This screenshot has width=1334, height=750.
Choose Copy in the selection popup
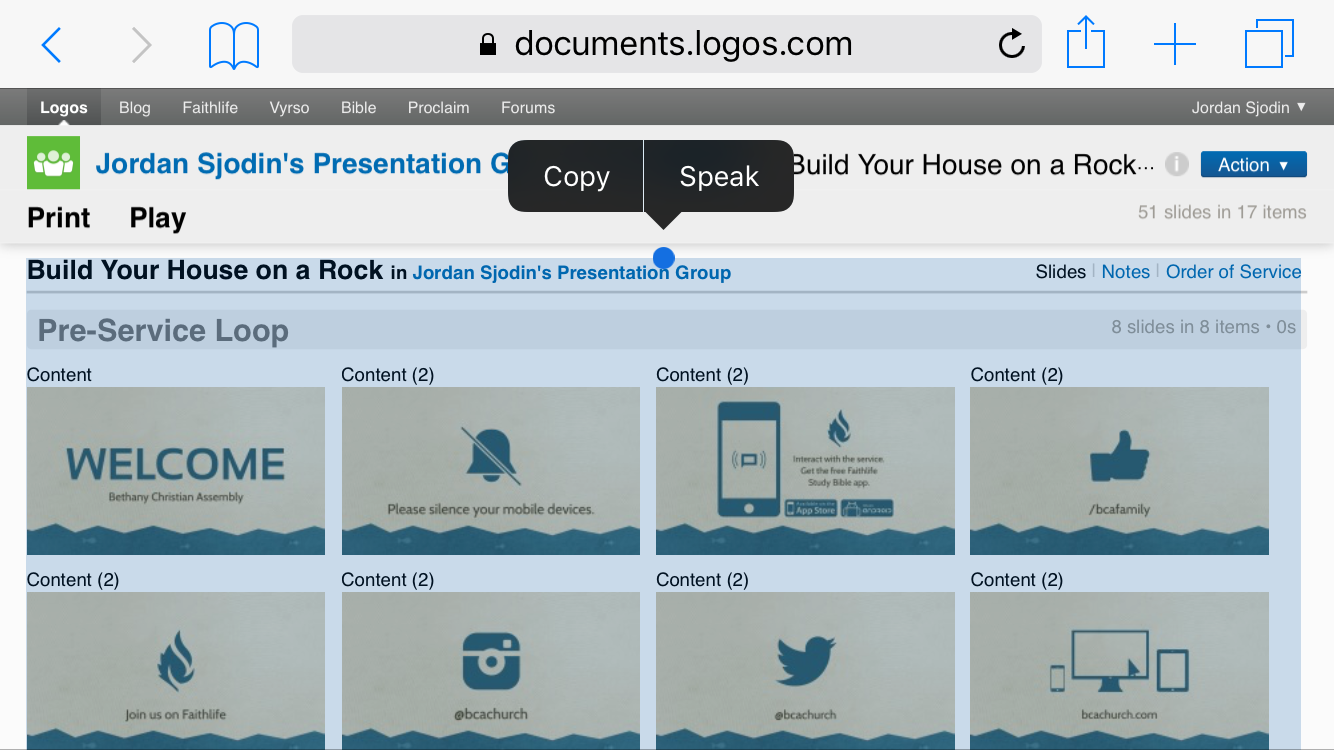click(576, 176)
